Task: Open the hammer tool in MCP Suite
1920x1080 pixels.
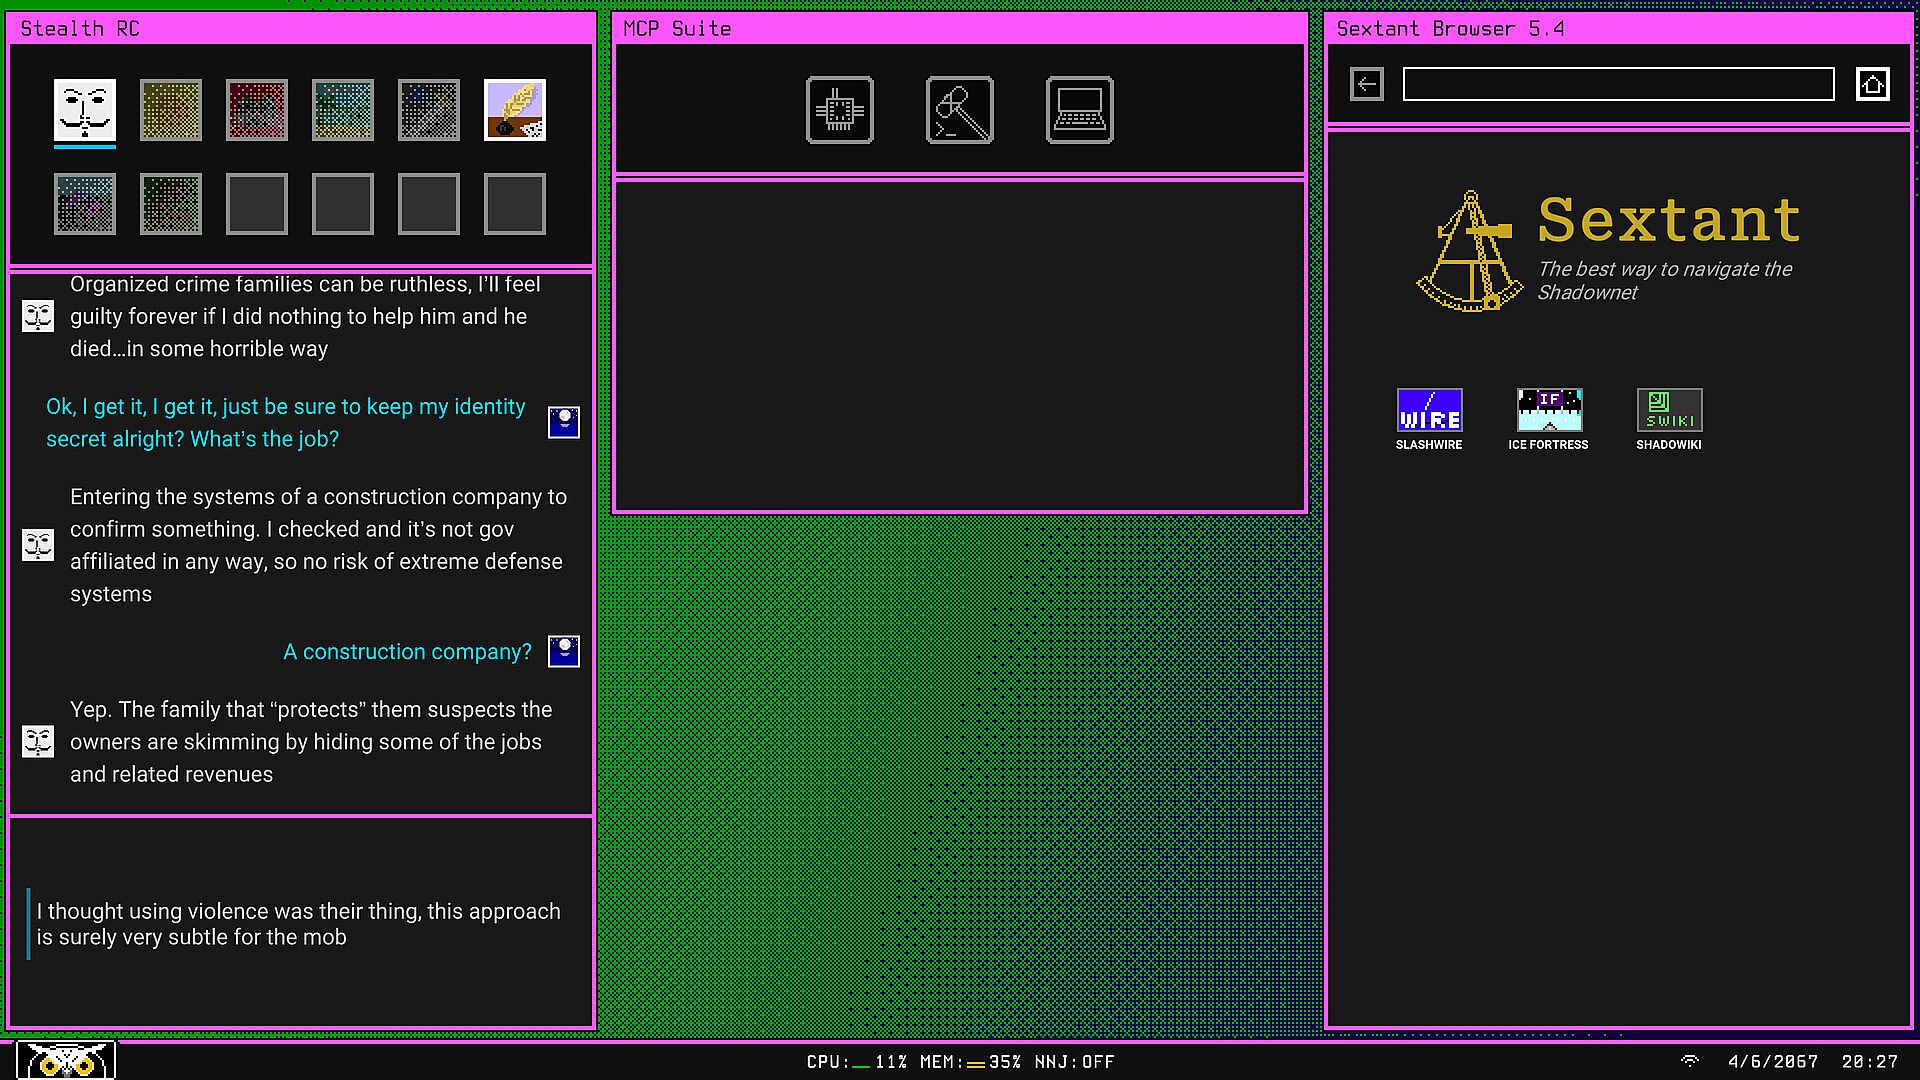Action: [960, 110]
